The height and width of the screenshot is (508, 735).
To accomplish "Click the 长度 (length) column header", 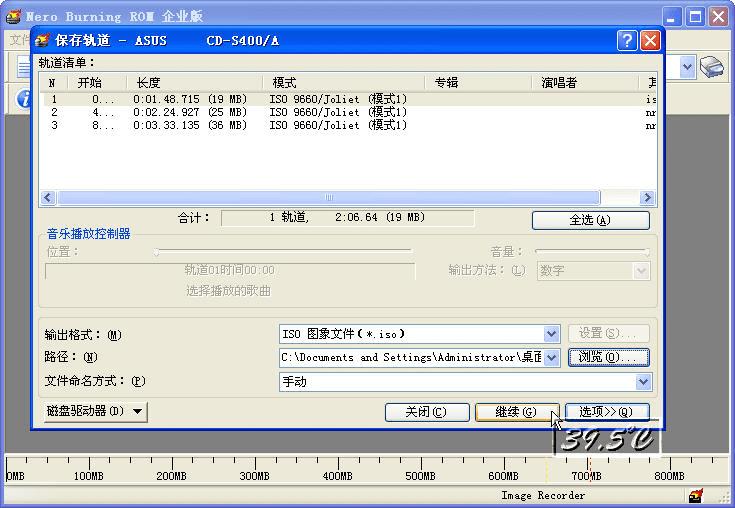I will point(195,83).
